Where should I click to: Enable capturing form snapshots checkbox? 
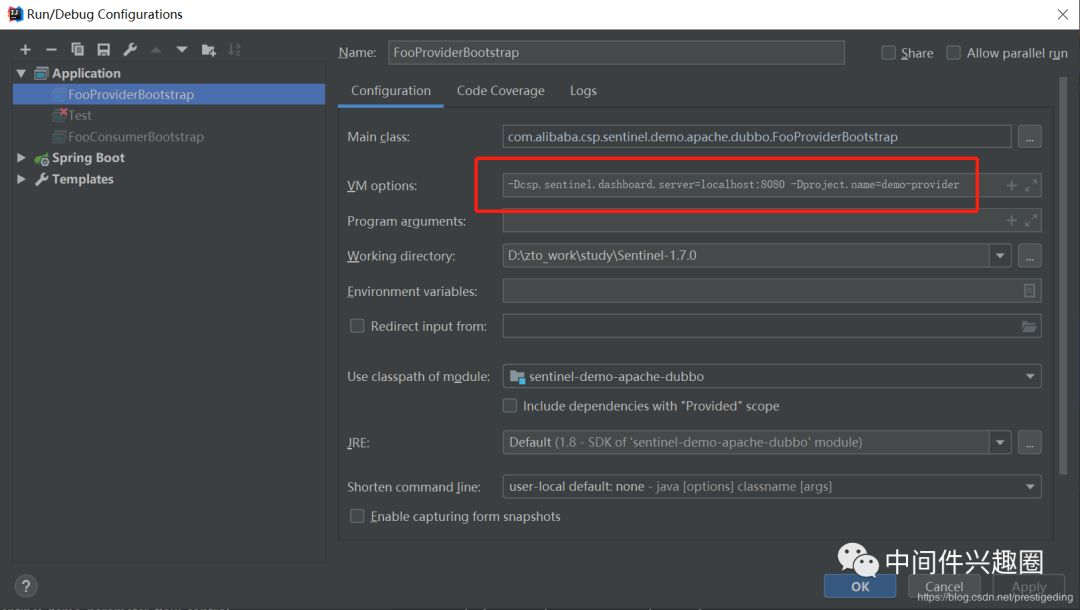tap(357, 516)
